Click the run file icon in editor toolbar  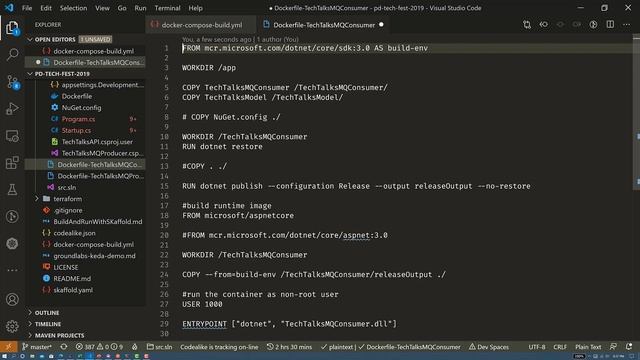(593, 25)
